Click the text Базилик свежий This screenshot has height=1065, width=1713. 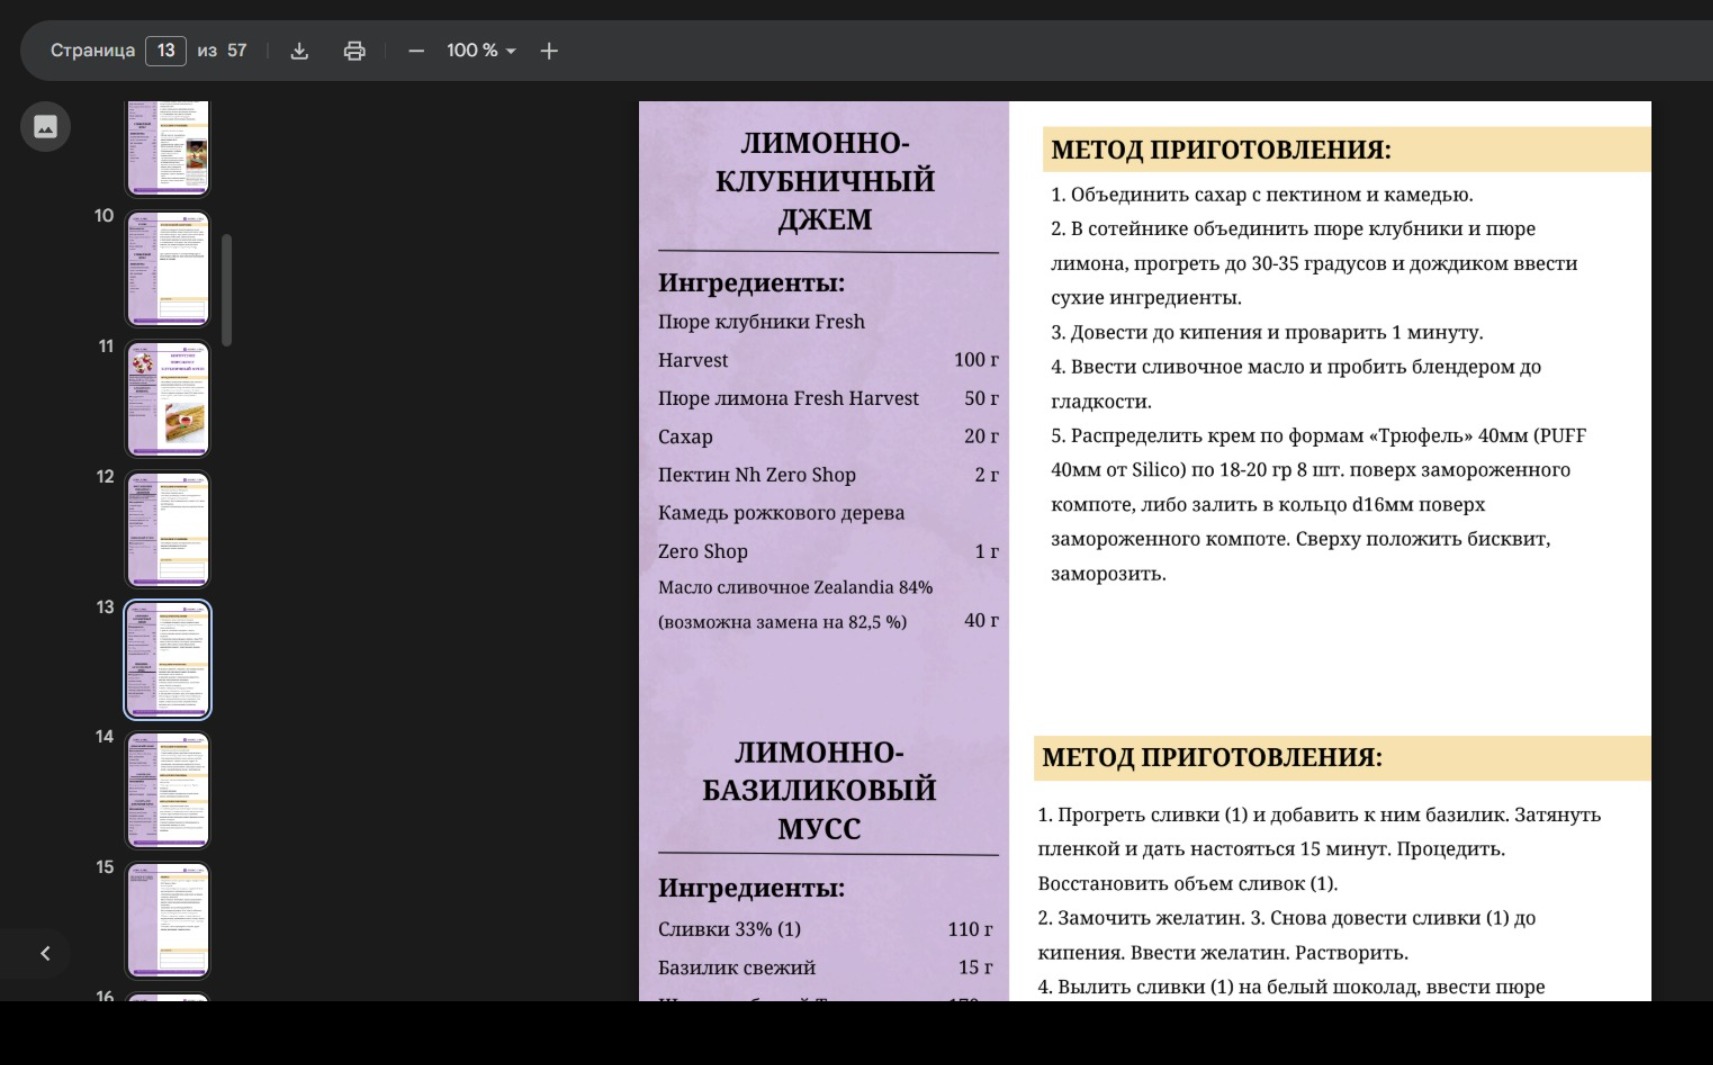(x=737, y=968)
